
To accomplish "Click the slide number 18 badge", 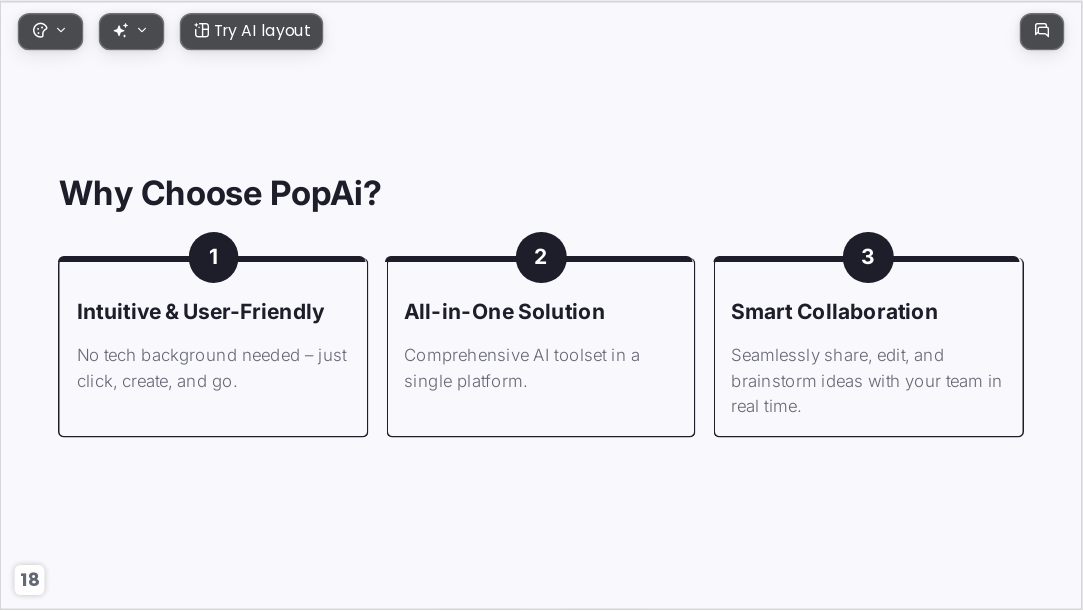I will pos(30,579).
